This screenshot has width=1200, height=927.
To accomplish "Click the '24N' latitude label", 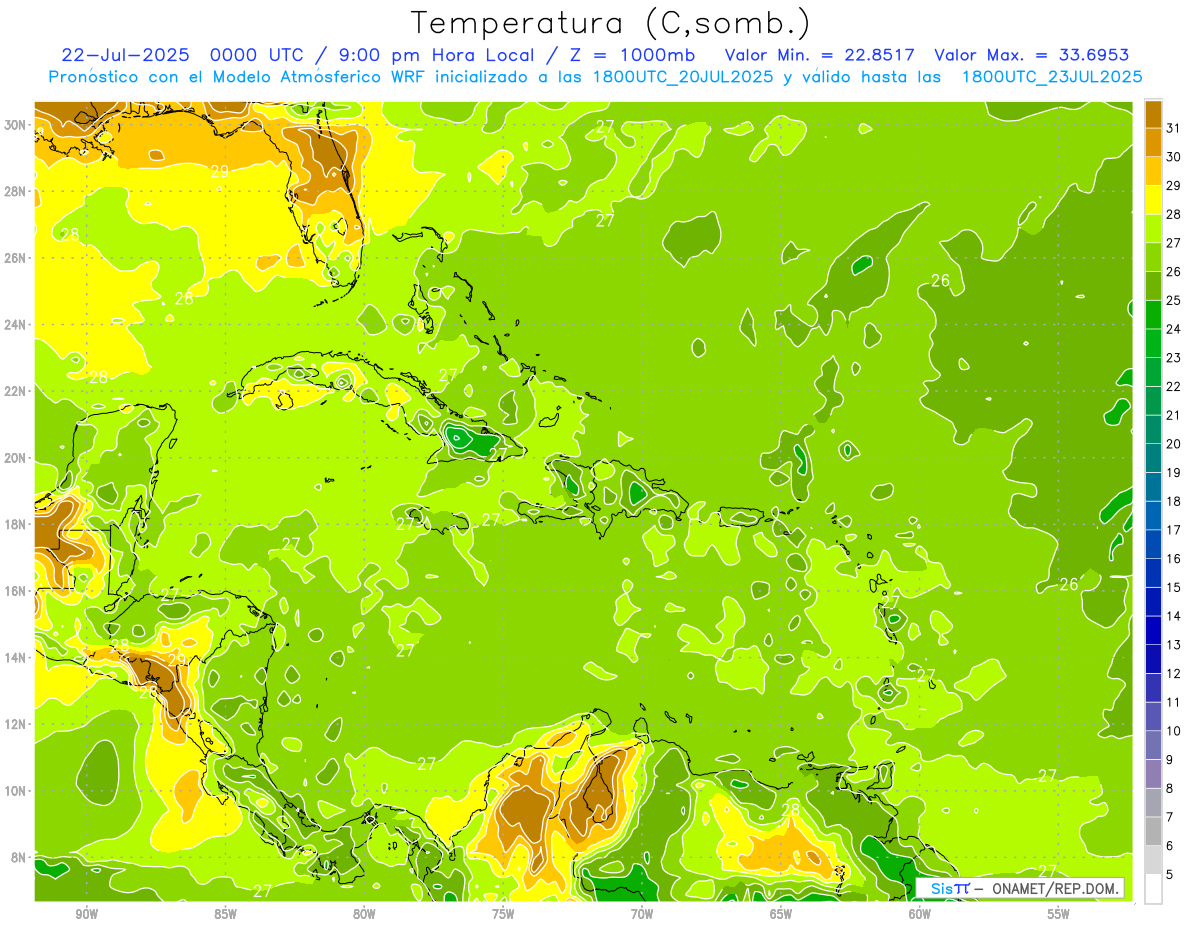I will [x=15, y=324].
